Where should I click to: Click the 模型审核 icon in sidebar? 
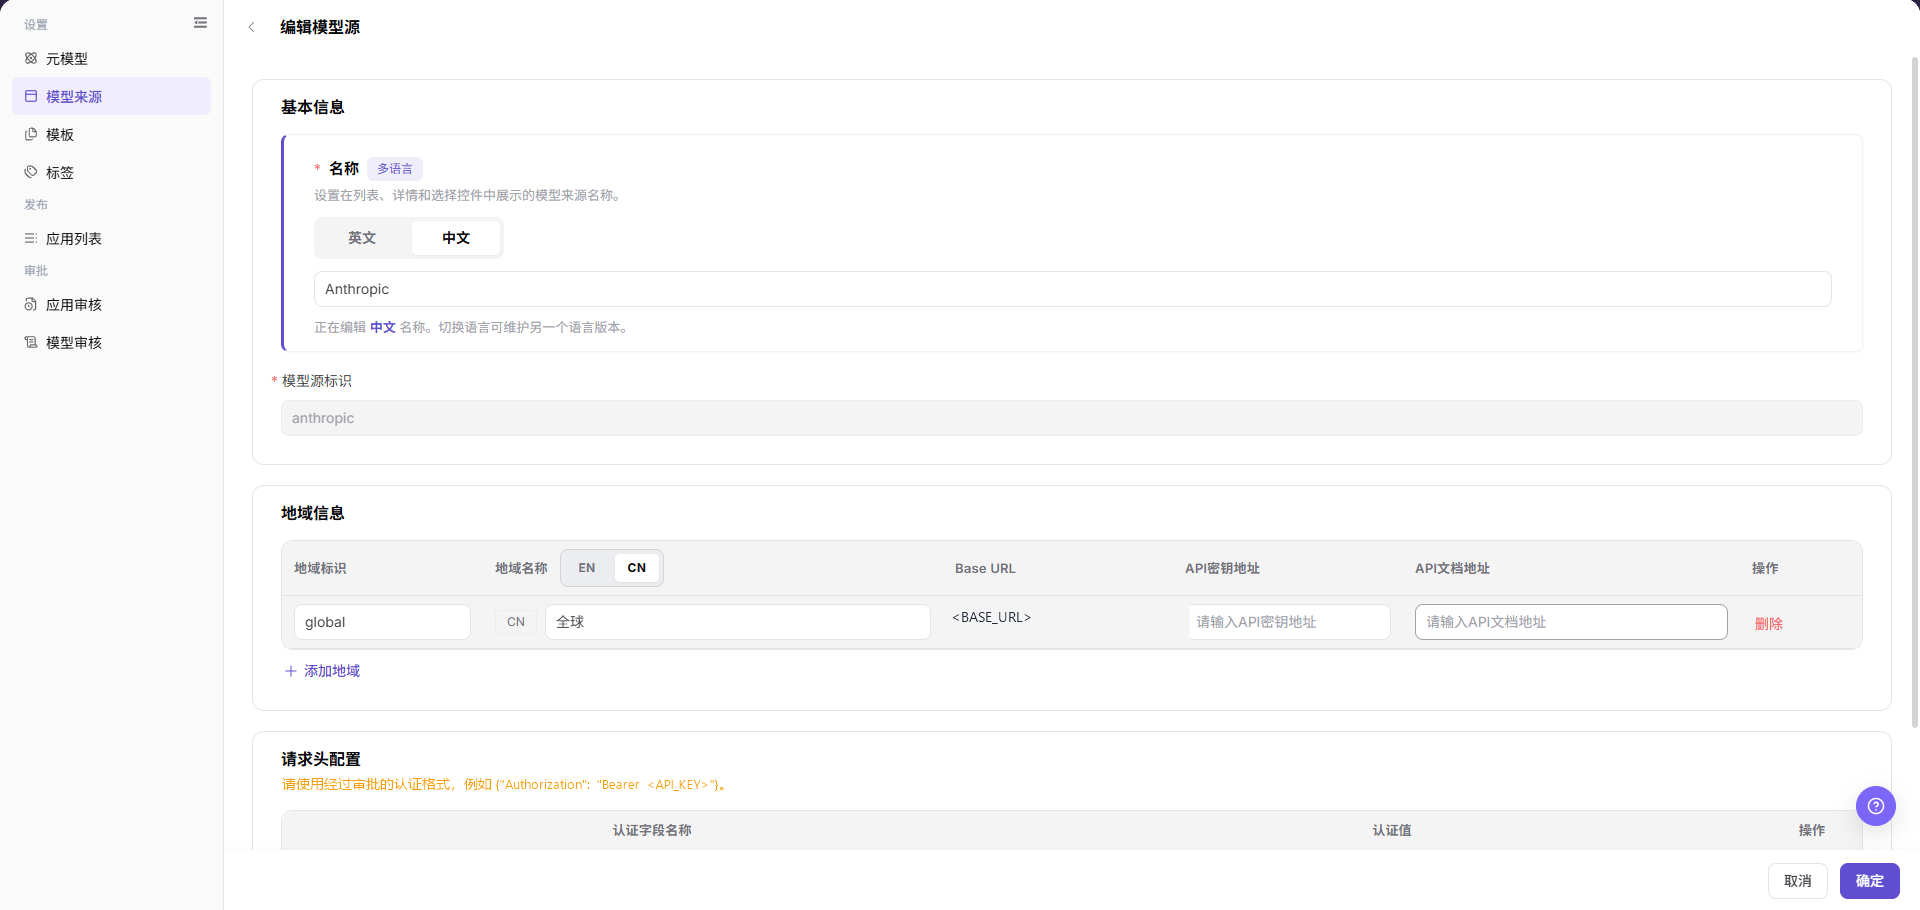click(31, 342)
